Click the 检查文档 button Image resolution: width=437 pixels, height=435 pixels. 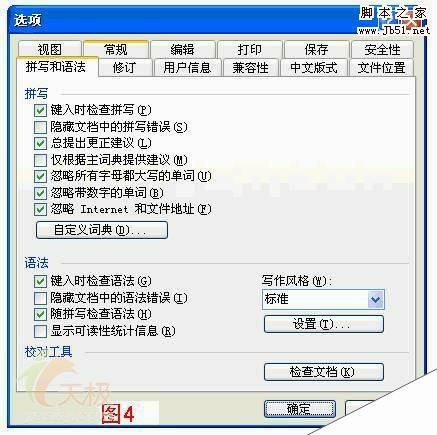pyautogui.click(x=324, y=372)
